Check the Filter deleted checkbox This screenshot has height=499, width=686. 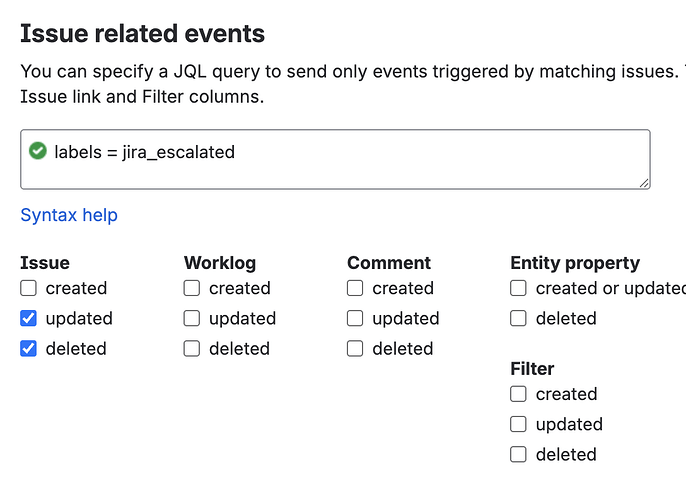click(518, 454)
